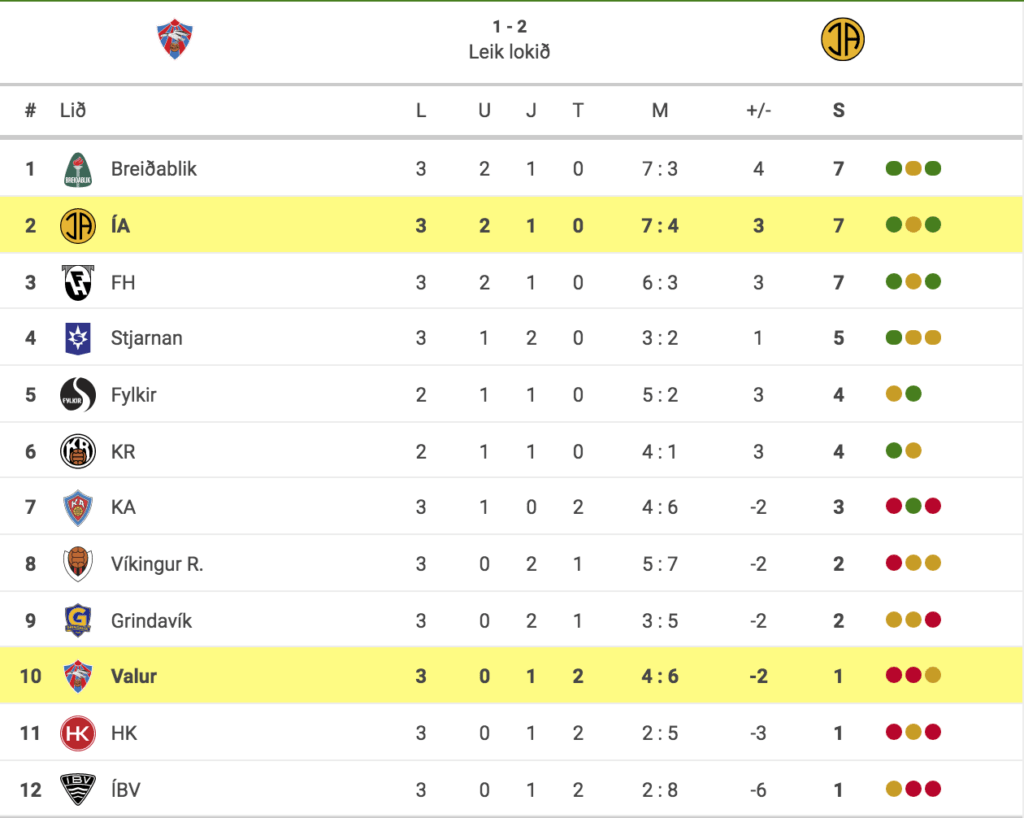Click the 1 - 2 final score

(x=509, y=27)
